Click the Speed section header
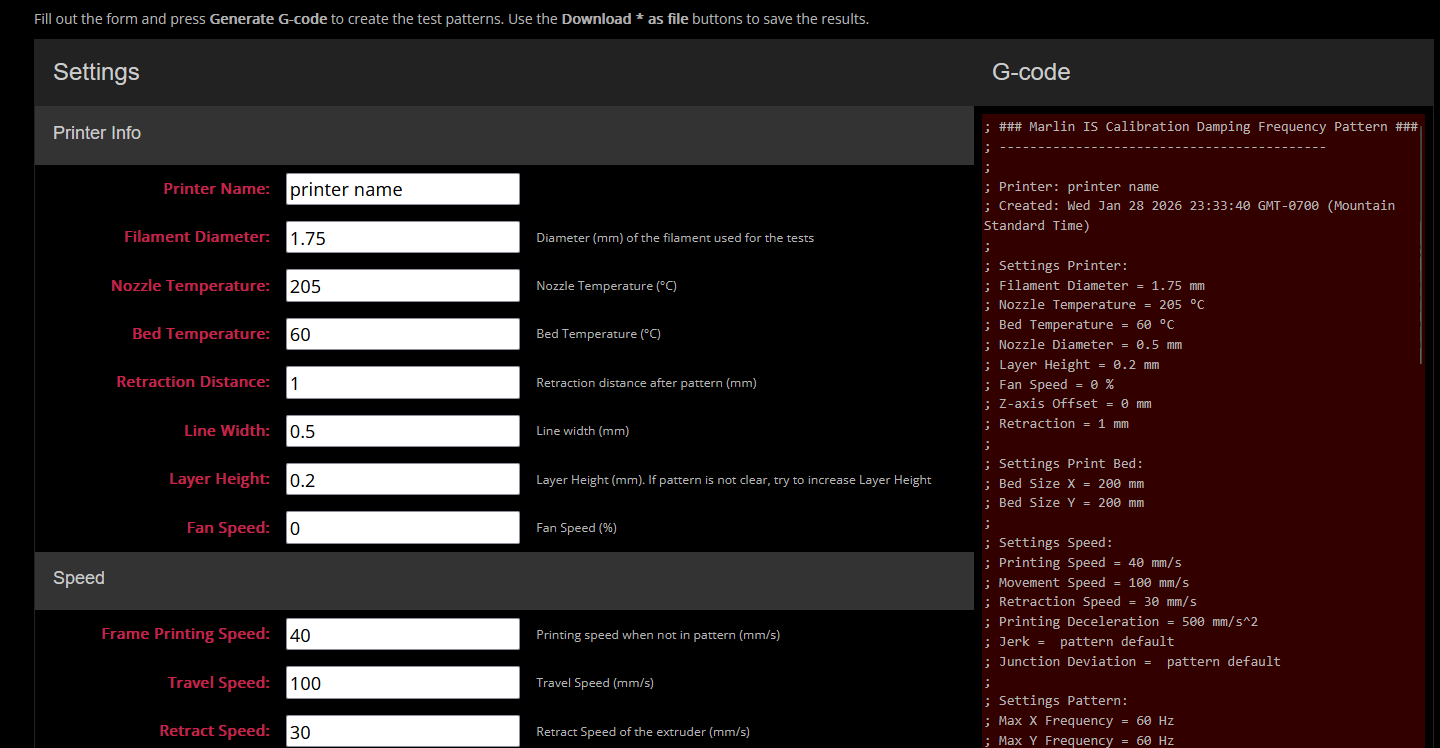 tap(79, 578)
